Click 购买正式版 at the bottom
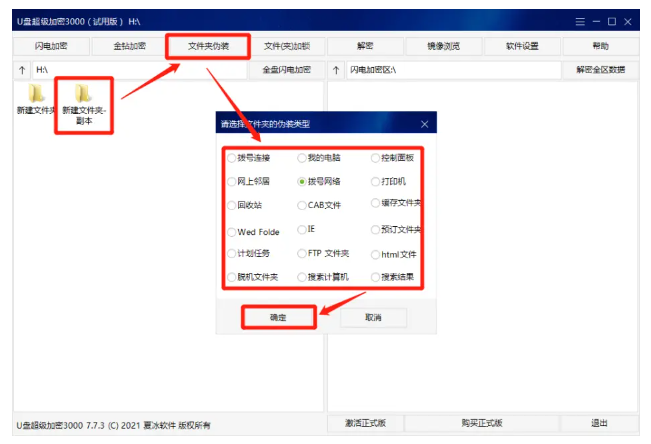 click(481, 424)
